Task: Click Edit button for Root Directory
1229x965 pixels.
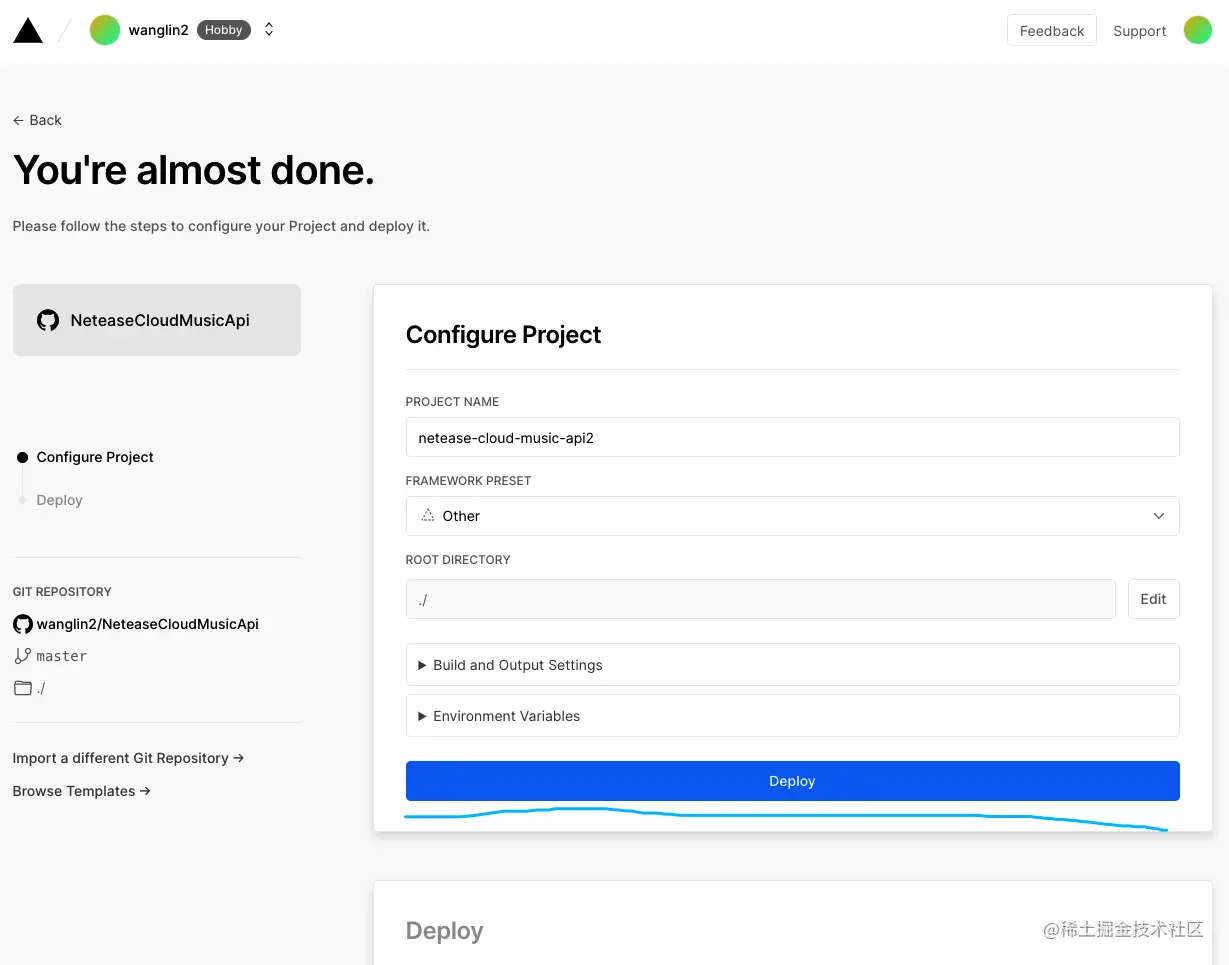Action: point(1153,599)
